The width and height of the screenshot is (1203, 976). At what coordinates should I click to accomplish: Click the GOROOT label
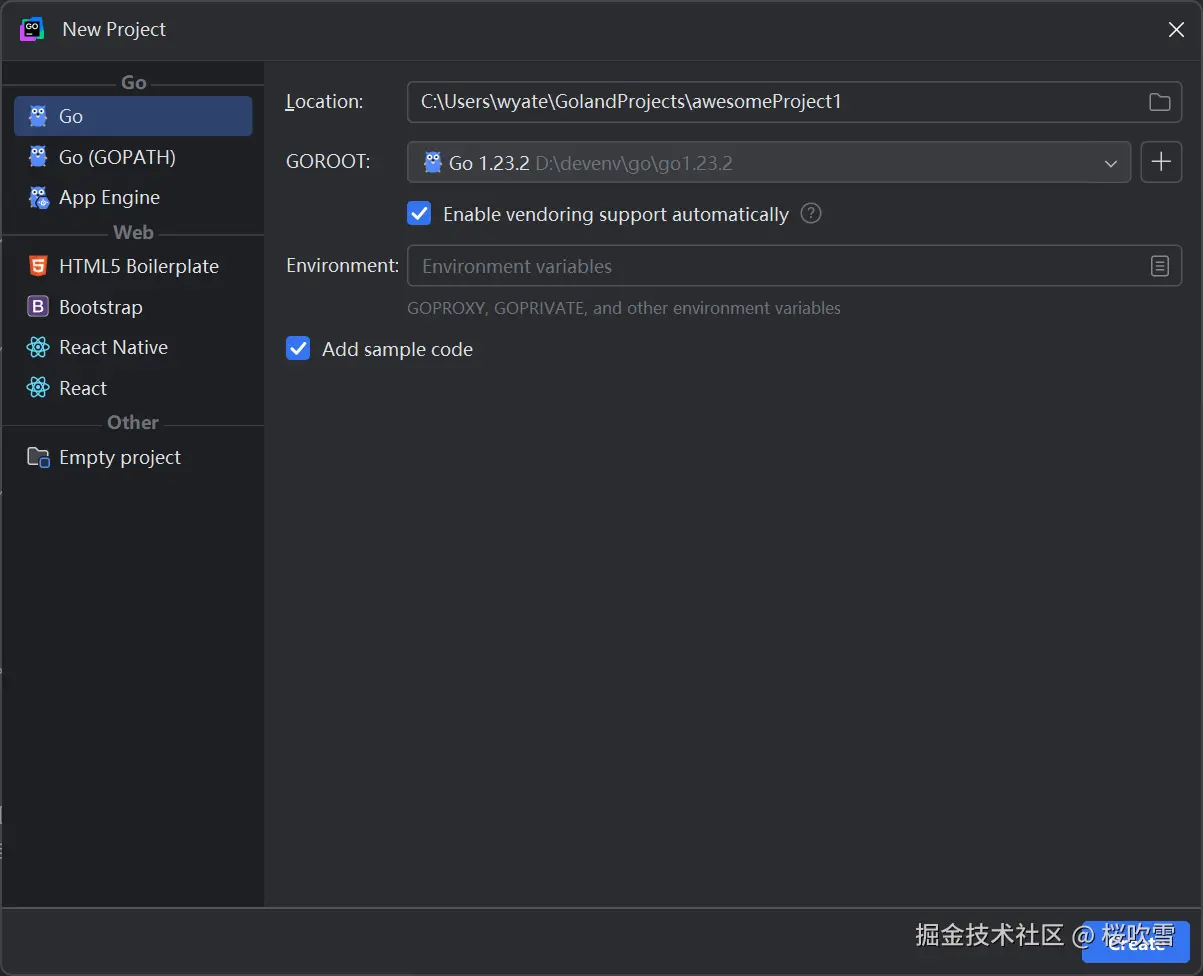coord(328,162)
